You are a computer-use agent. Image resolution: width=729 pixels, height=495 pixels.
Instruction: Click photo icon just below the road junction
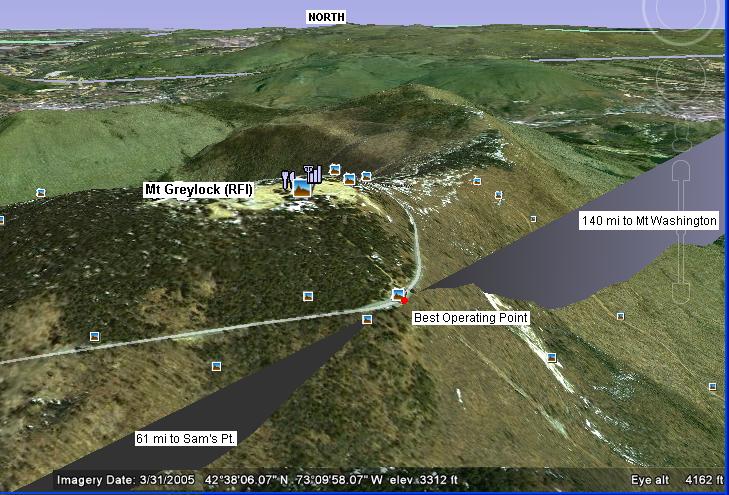pos(367,319)
